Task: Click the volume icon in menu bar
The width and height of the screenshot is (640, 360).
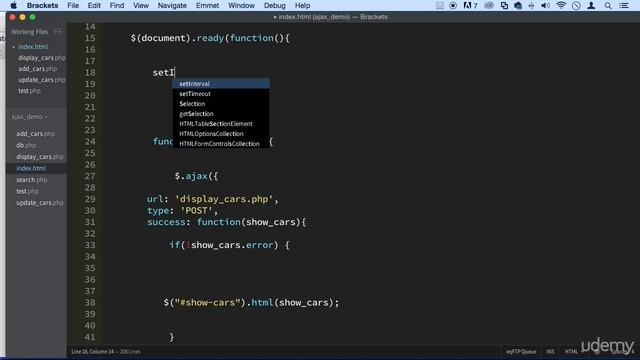Action: [545, 5]
